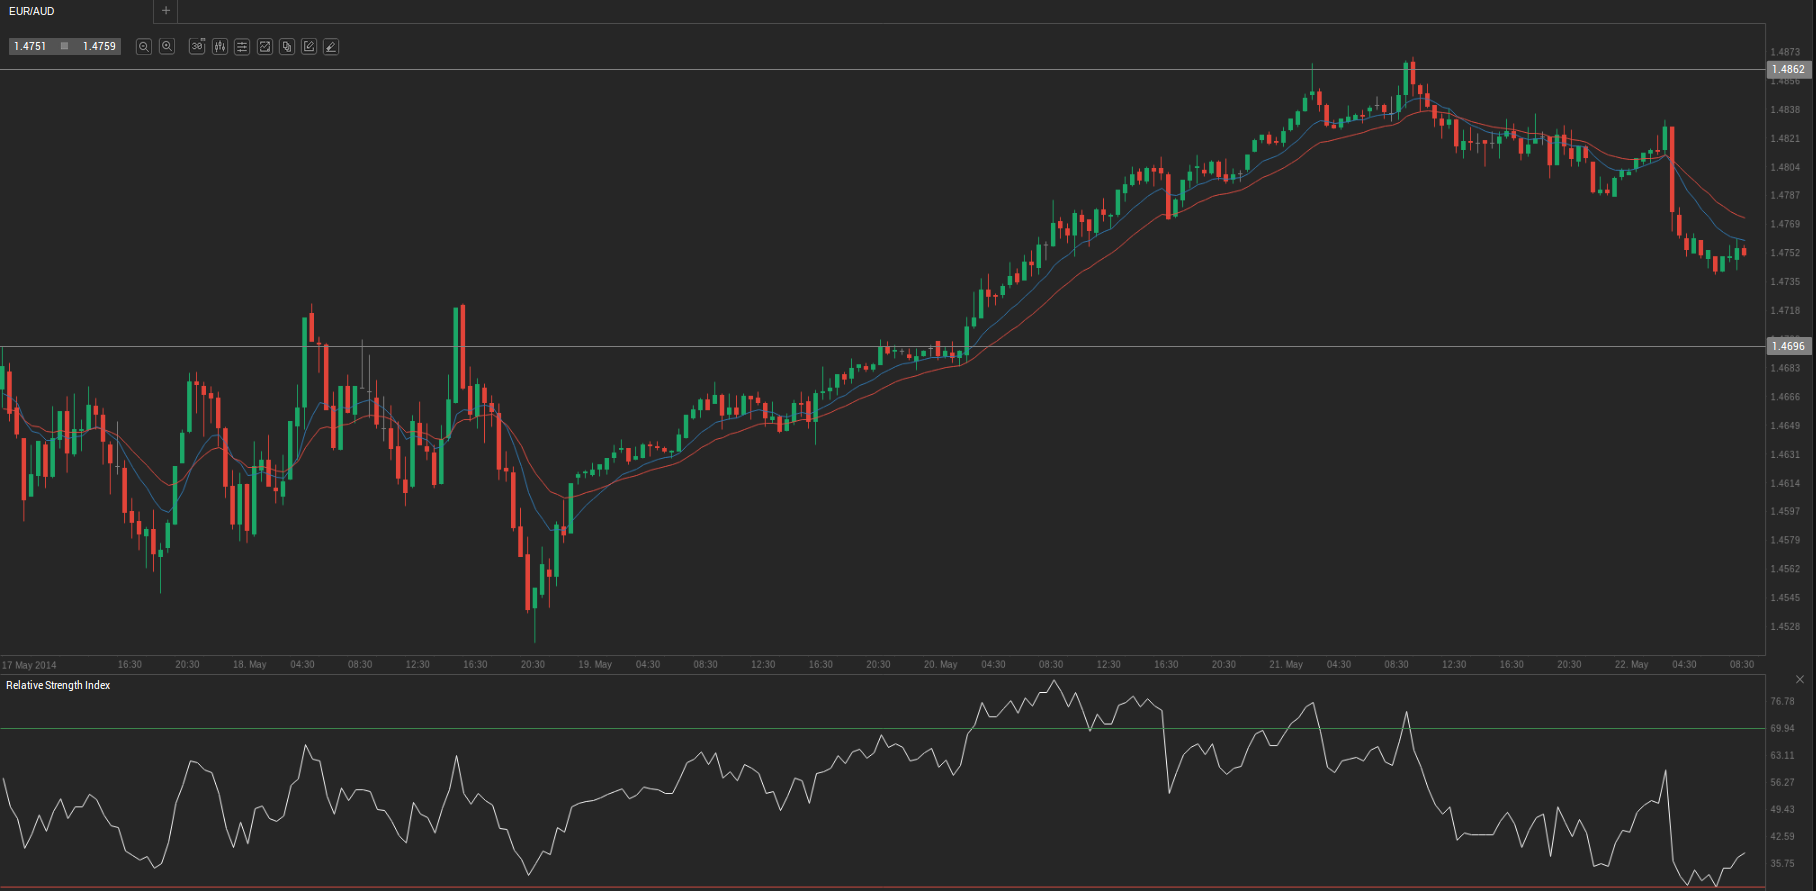Screen dimensions: 1816x891
Task: Select the pencil drawing tool icon
Action: (x=331, y=46)
